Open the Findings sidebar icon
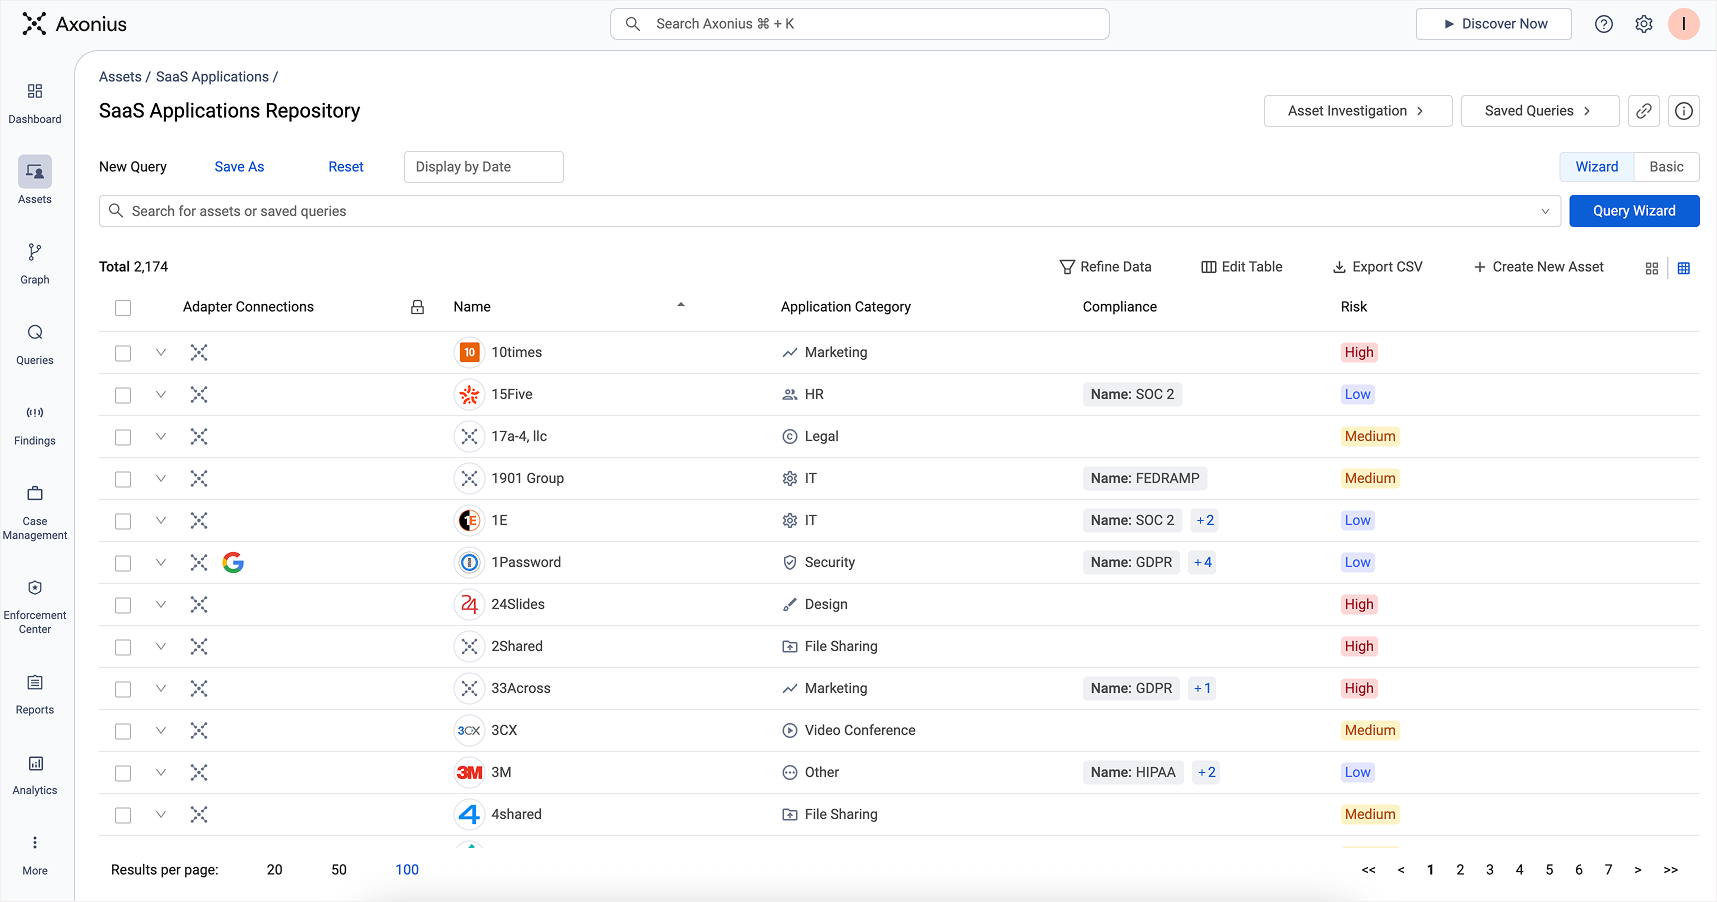 [35, 412]
